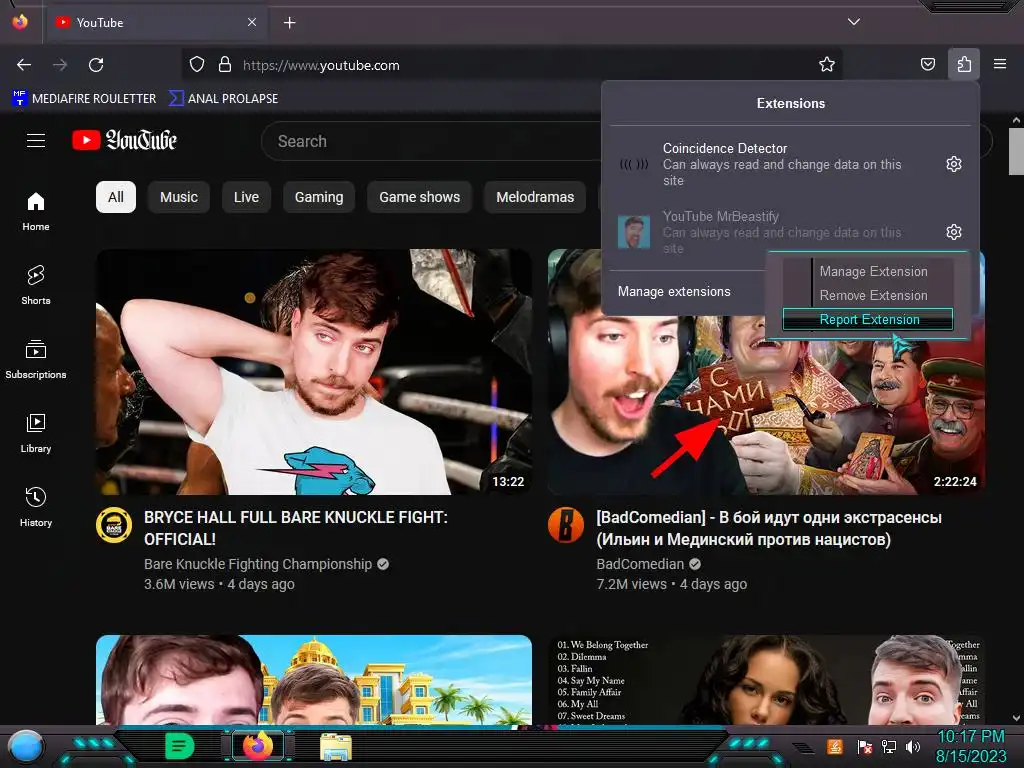
Task: Select the Gaming filter chip
Action: pos(319,197)
